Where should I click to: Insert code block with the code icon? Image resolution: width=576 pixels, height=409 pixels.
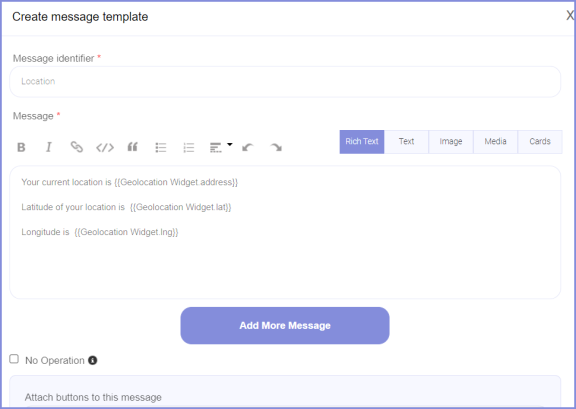105,148
